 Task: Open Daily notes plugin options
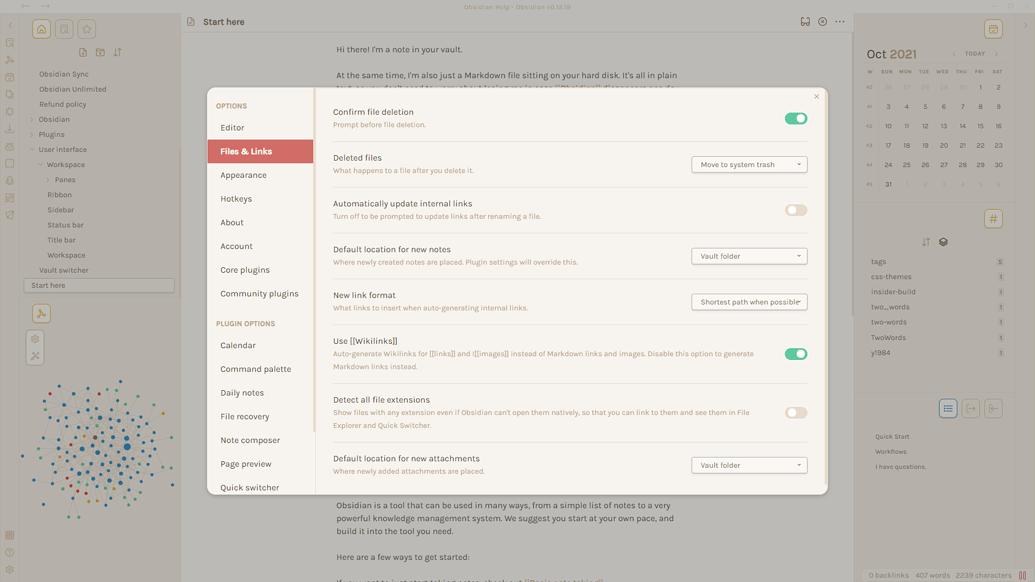(x=260, y=393)
